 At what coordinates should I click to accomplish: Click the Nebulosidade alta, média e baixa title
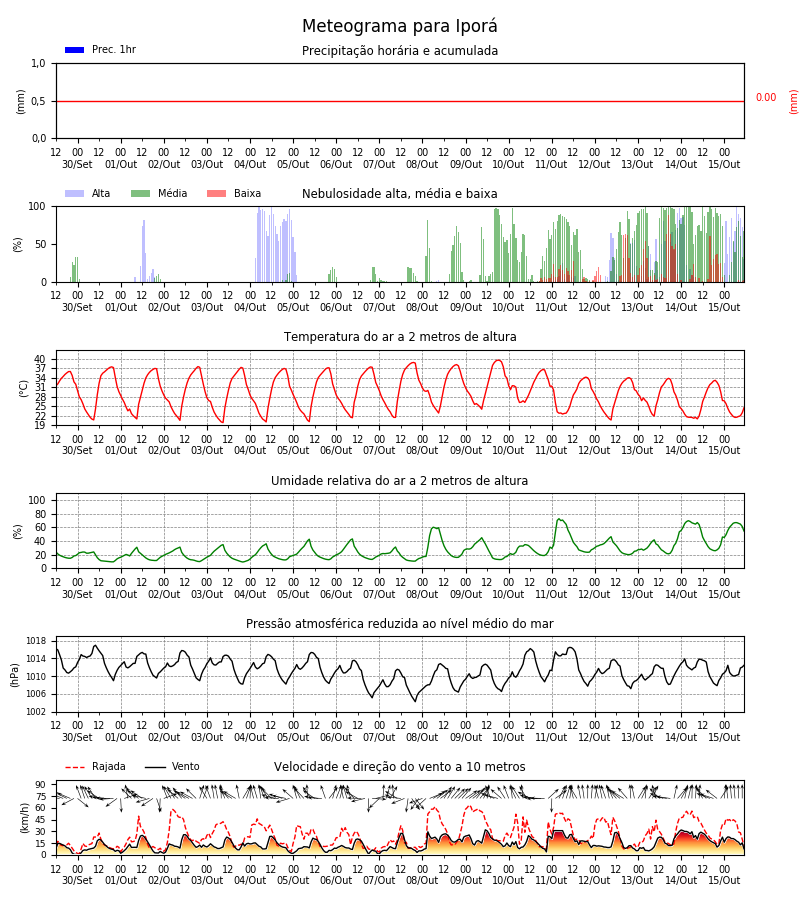400,194
